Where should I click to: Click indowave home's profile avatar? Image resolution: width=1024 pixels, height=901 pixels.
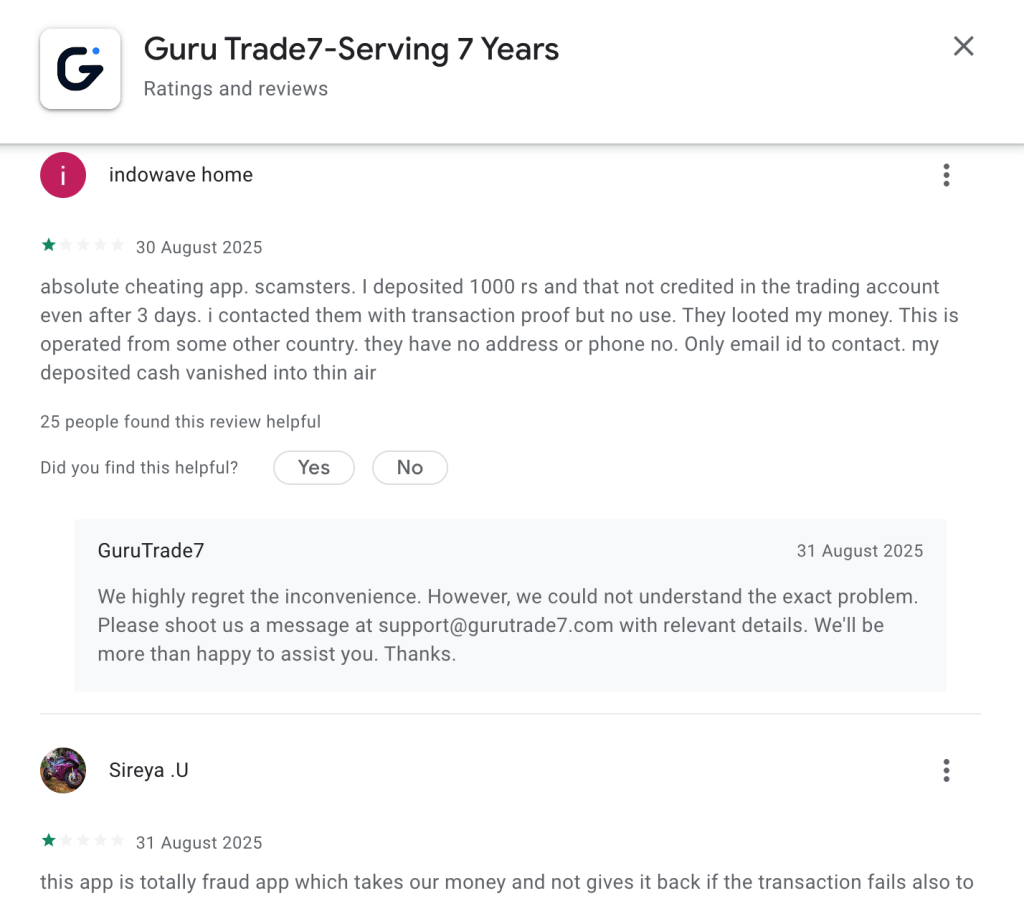pos(63,175)
